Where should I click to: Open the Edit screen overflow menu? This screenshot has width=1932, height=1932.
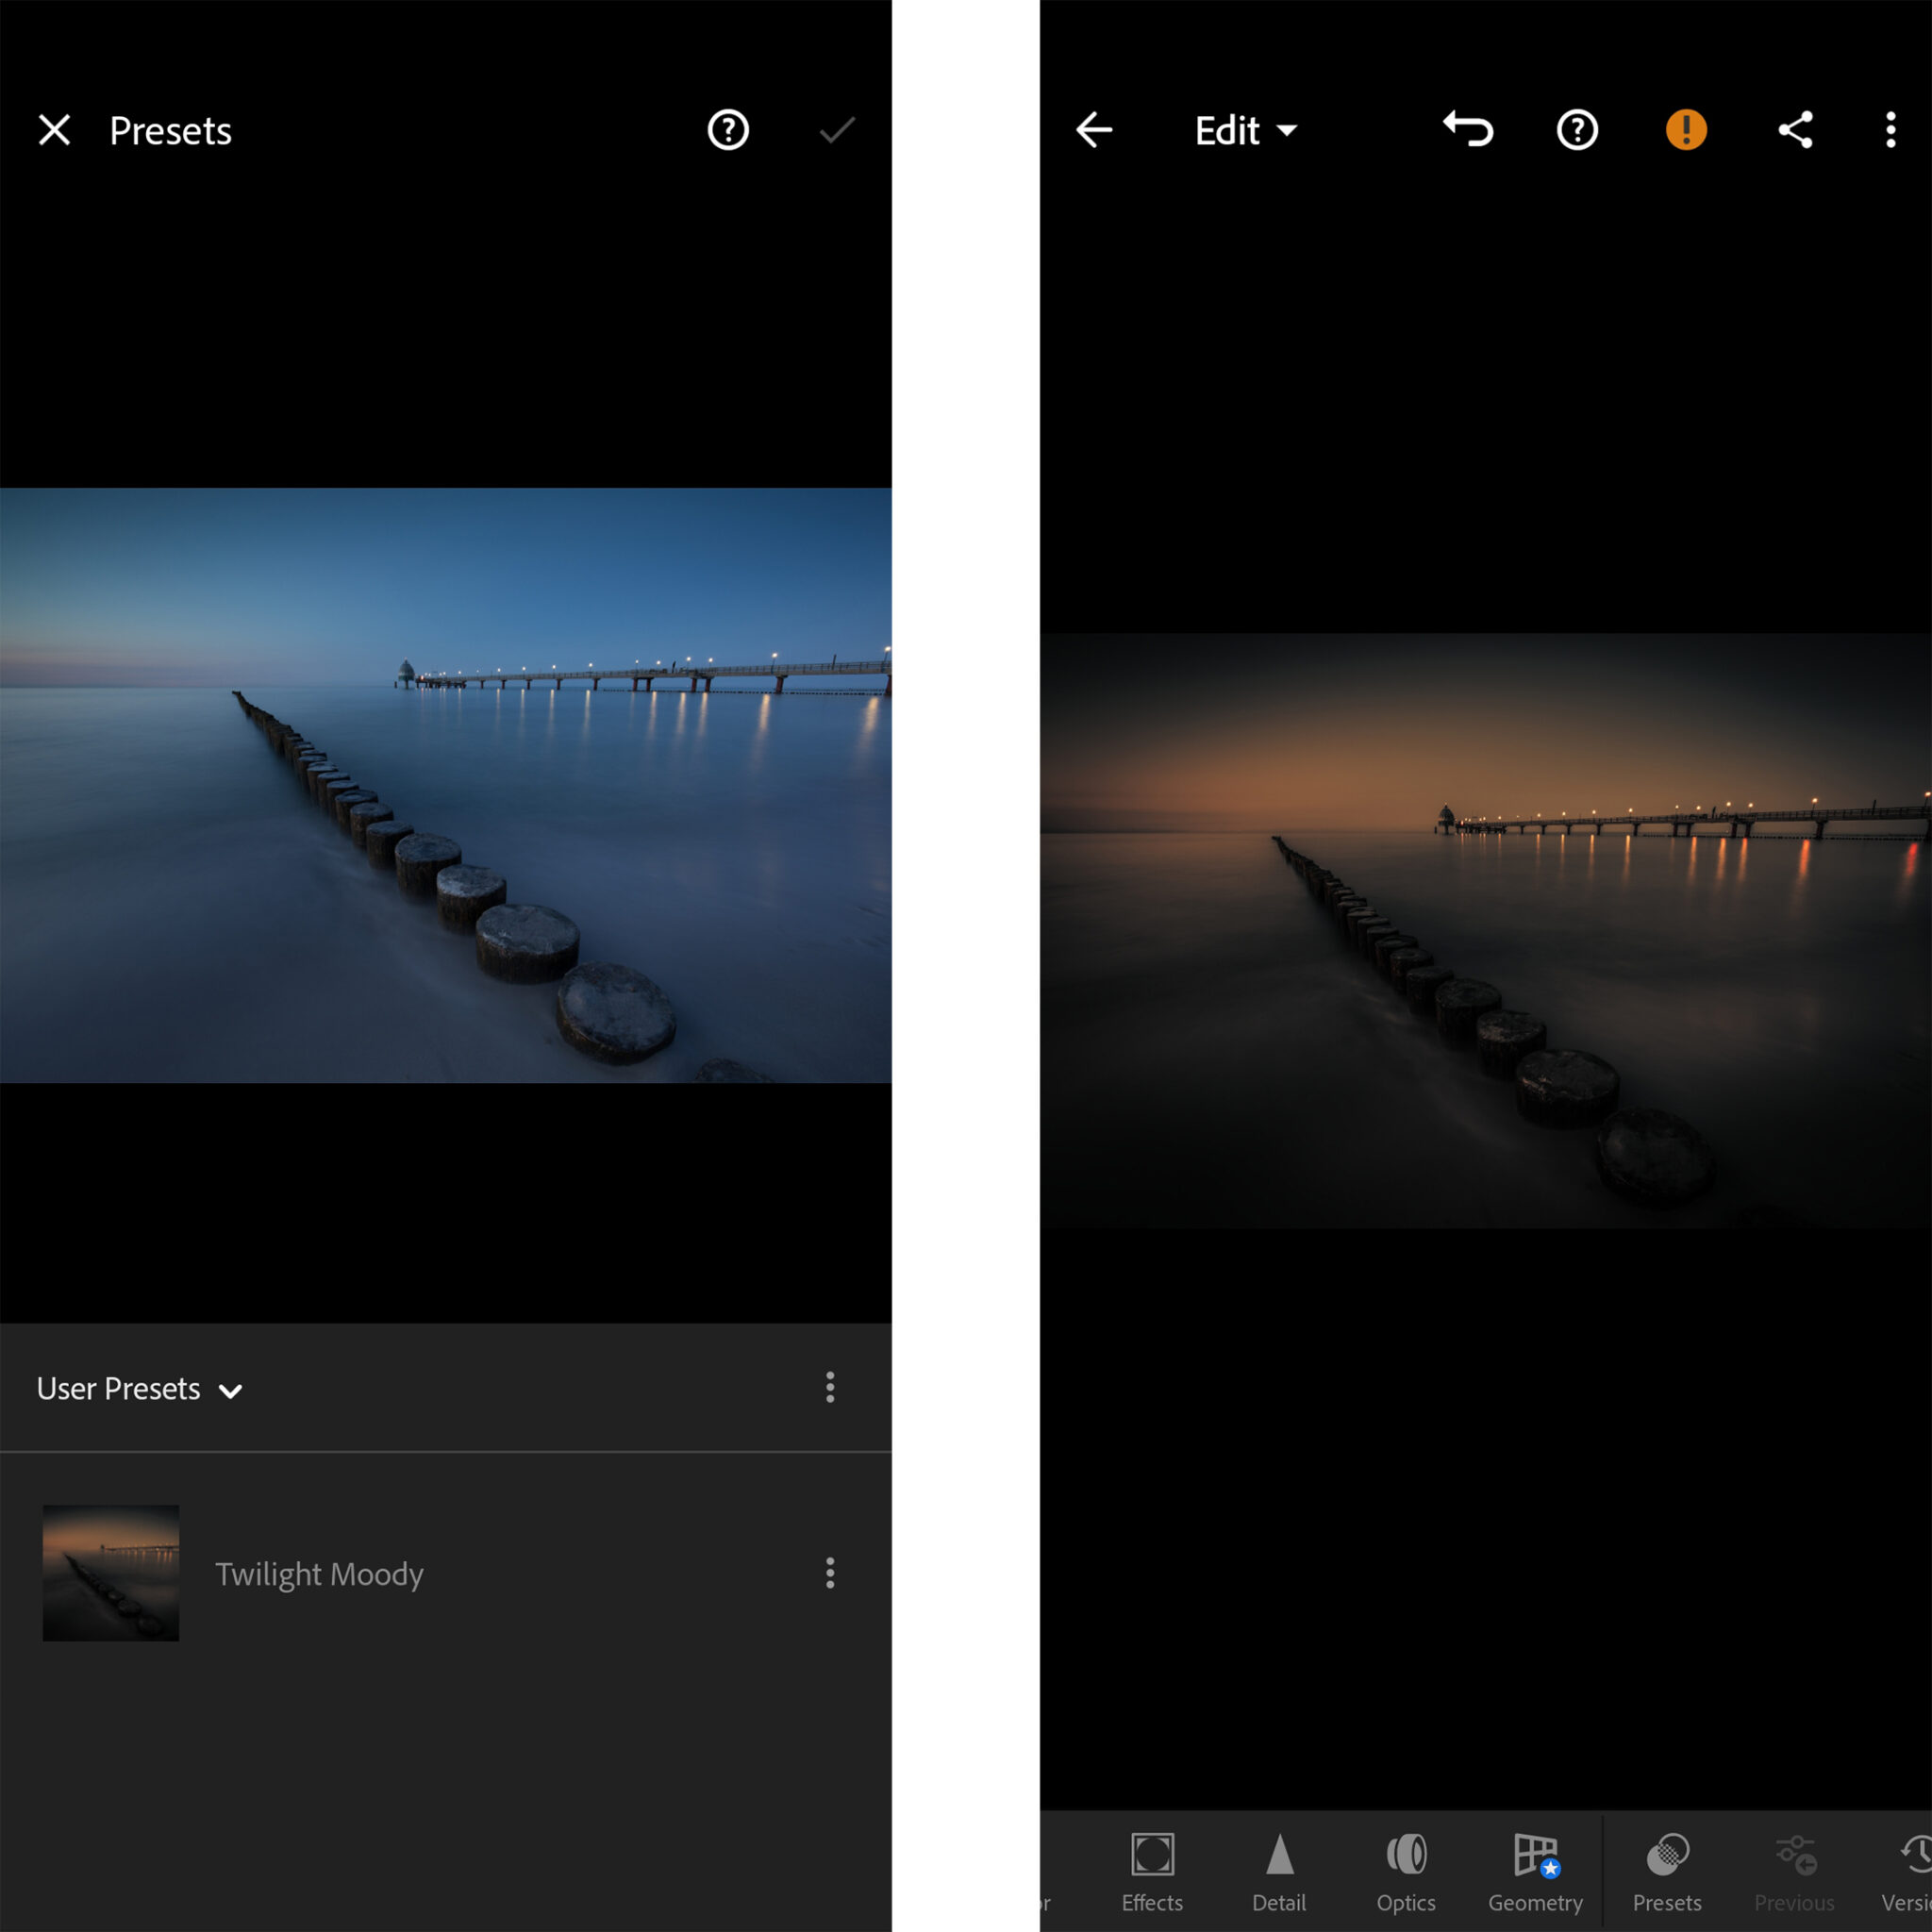click(1890, 130)
